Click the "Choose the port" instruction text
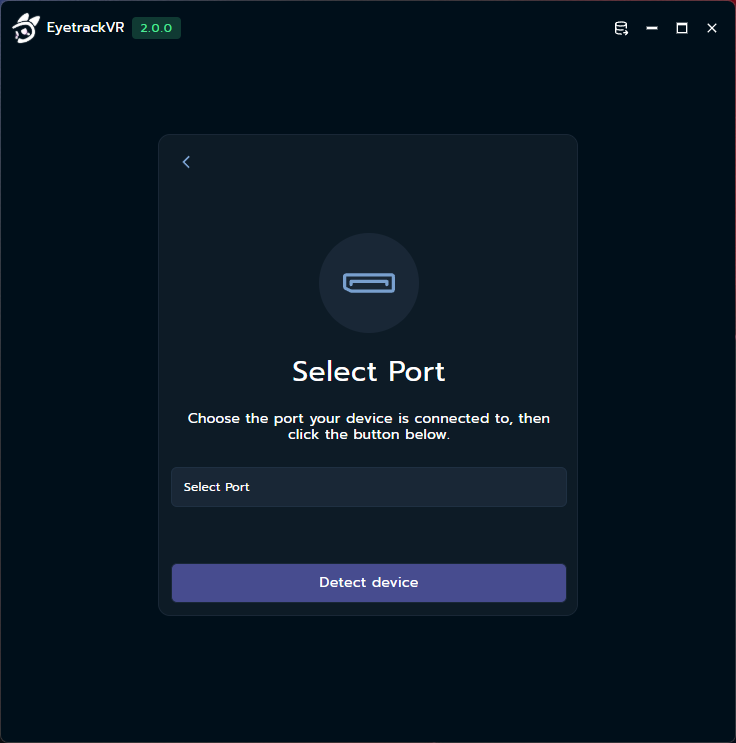736x743 pixels. [368, 418]
